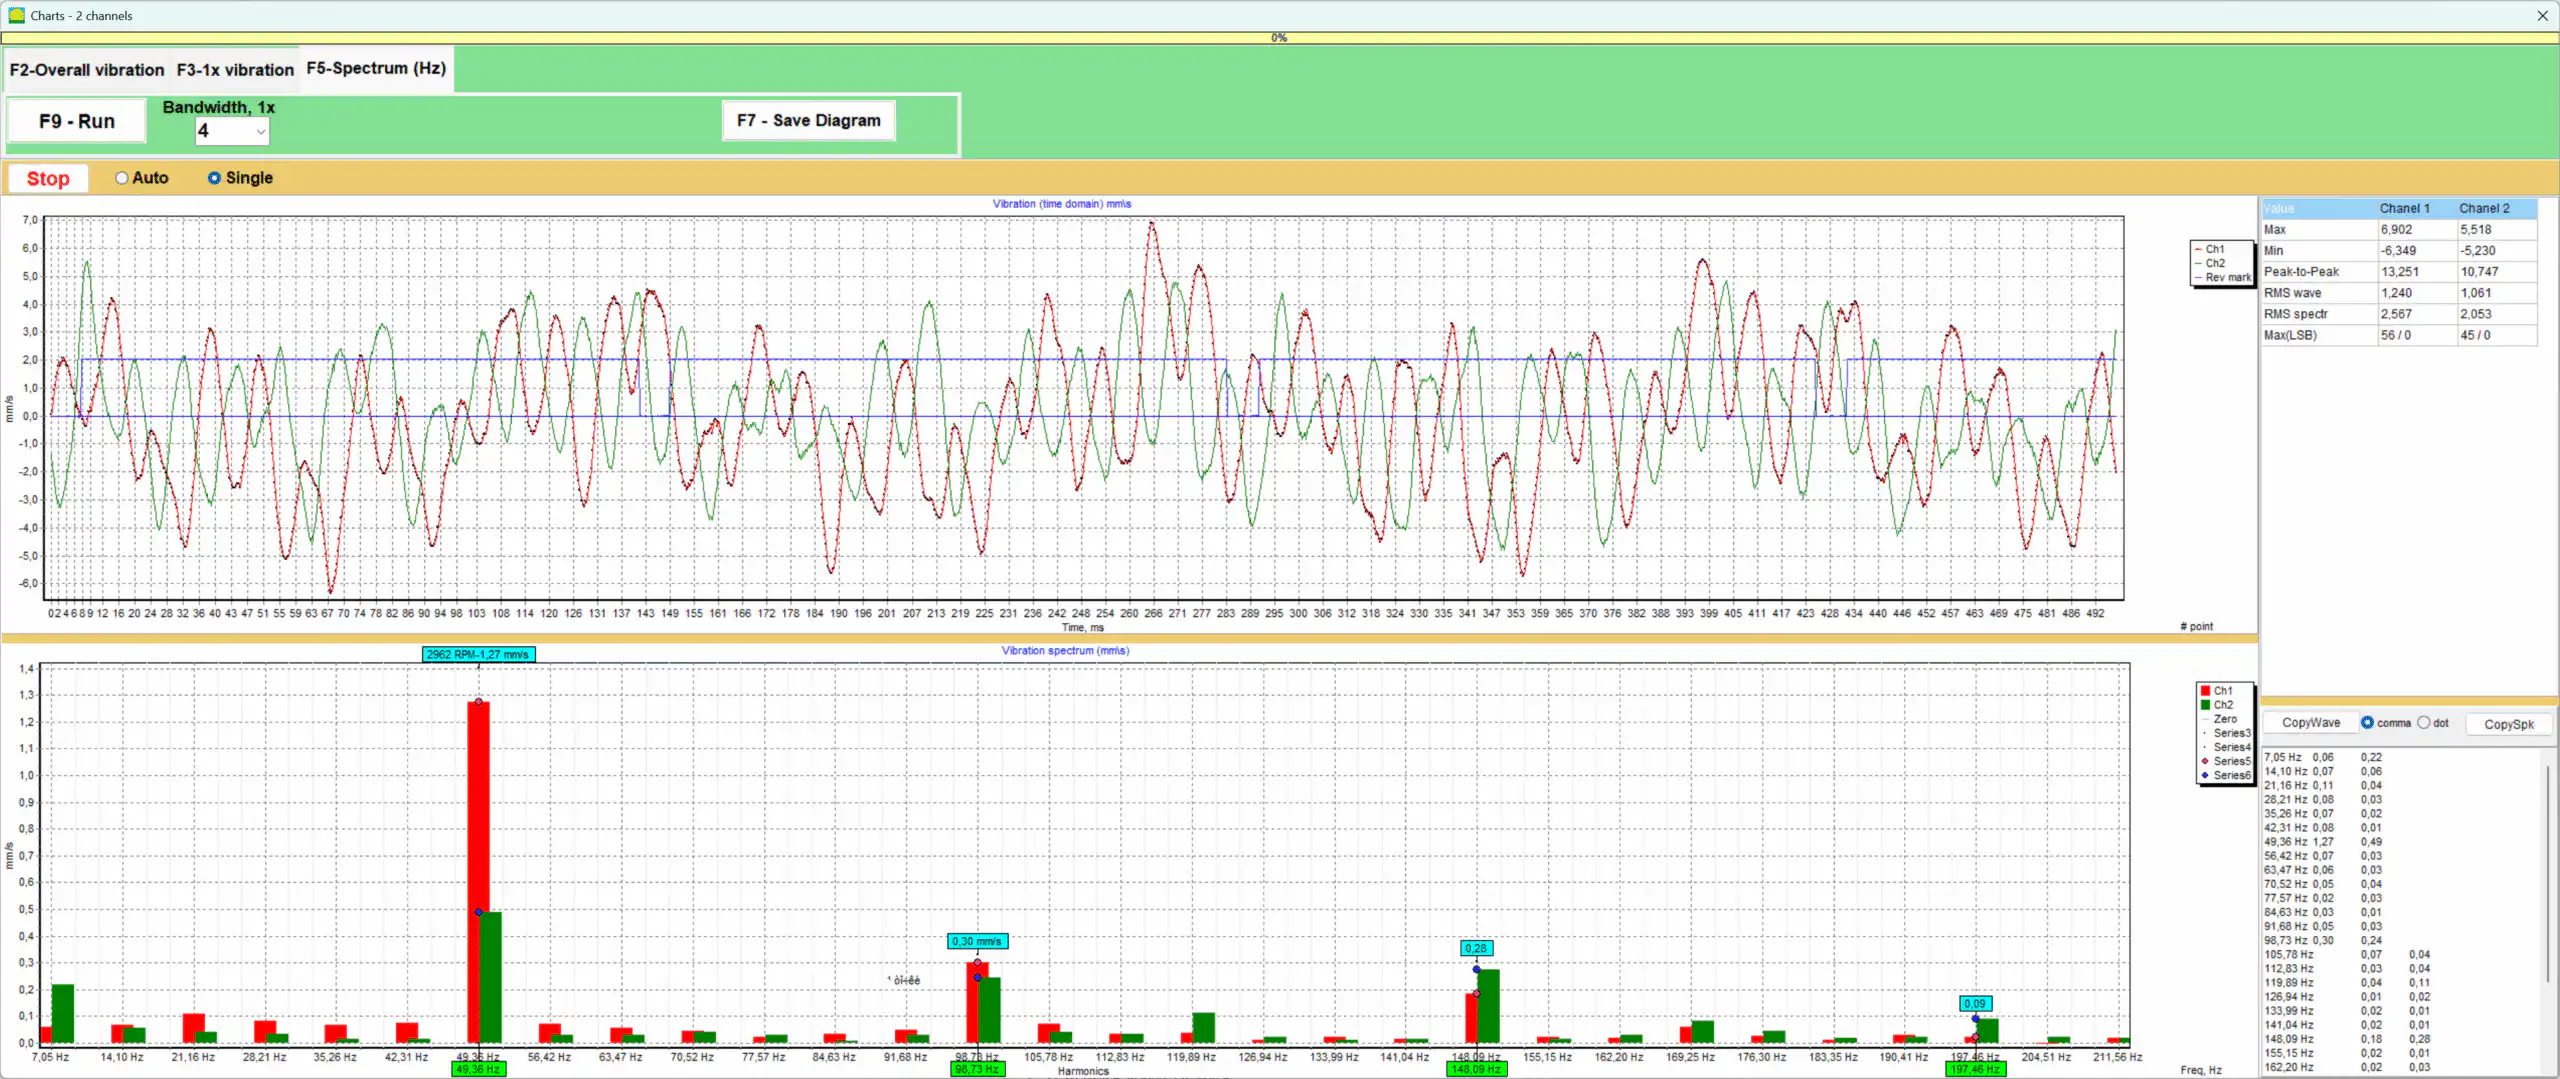Click green 98,73 Hz harmonic marker
2560x1079 pixels.
976,1069
